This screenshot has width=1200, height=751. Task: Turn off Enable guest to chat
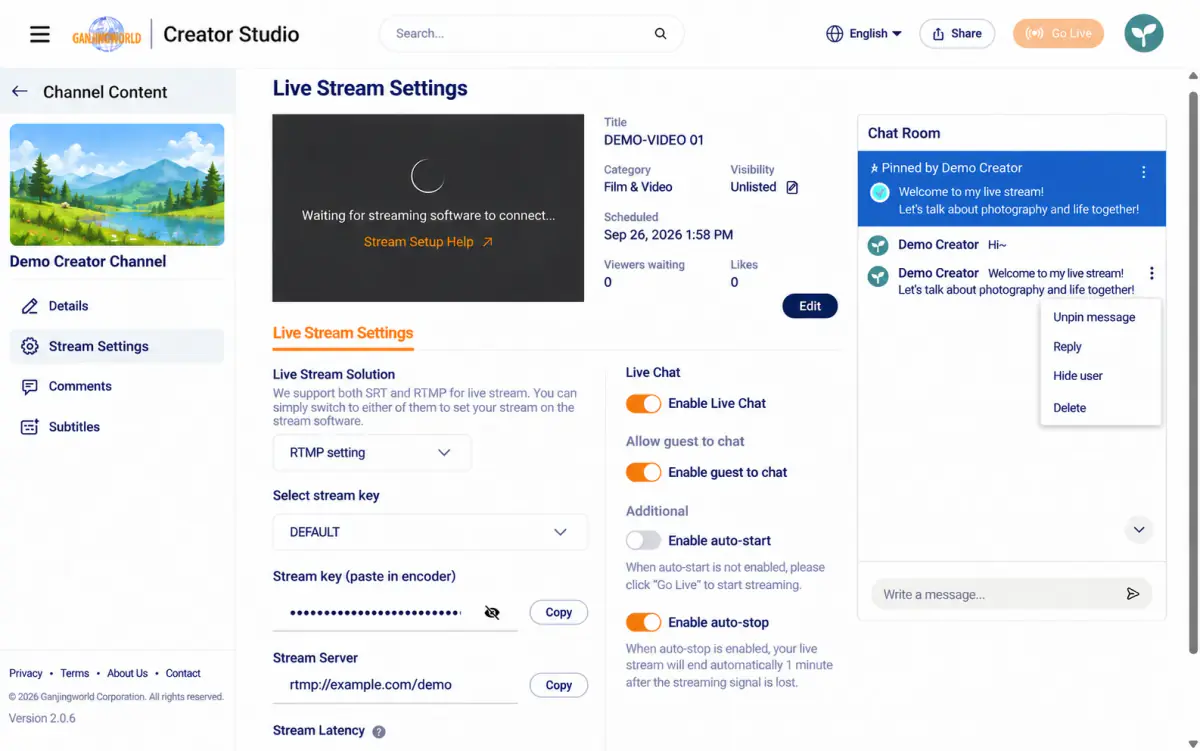(x=643, y=473)
